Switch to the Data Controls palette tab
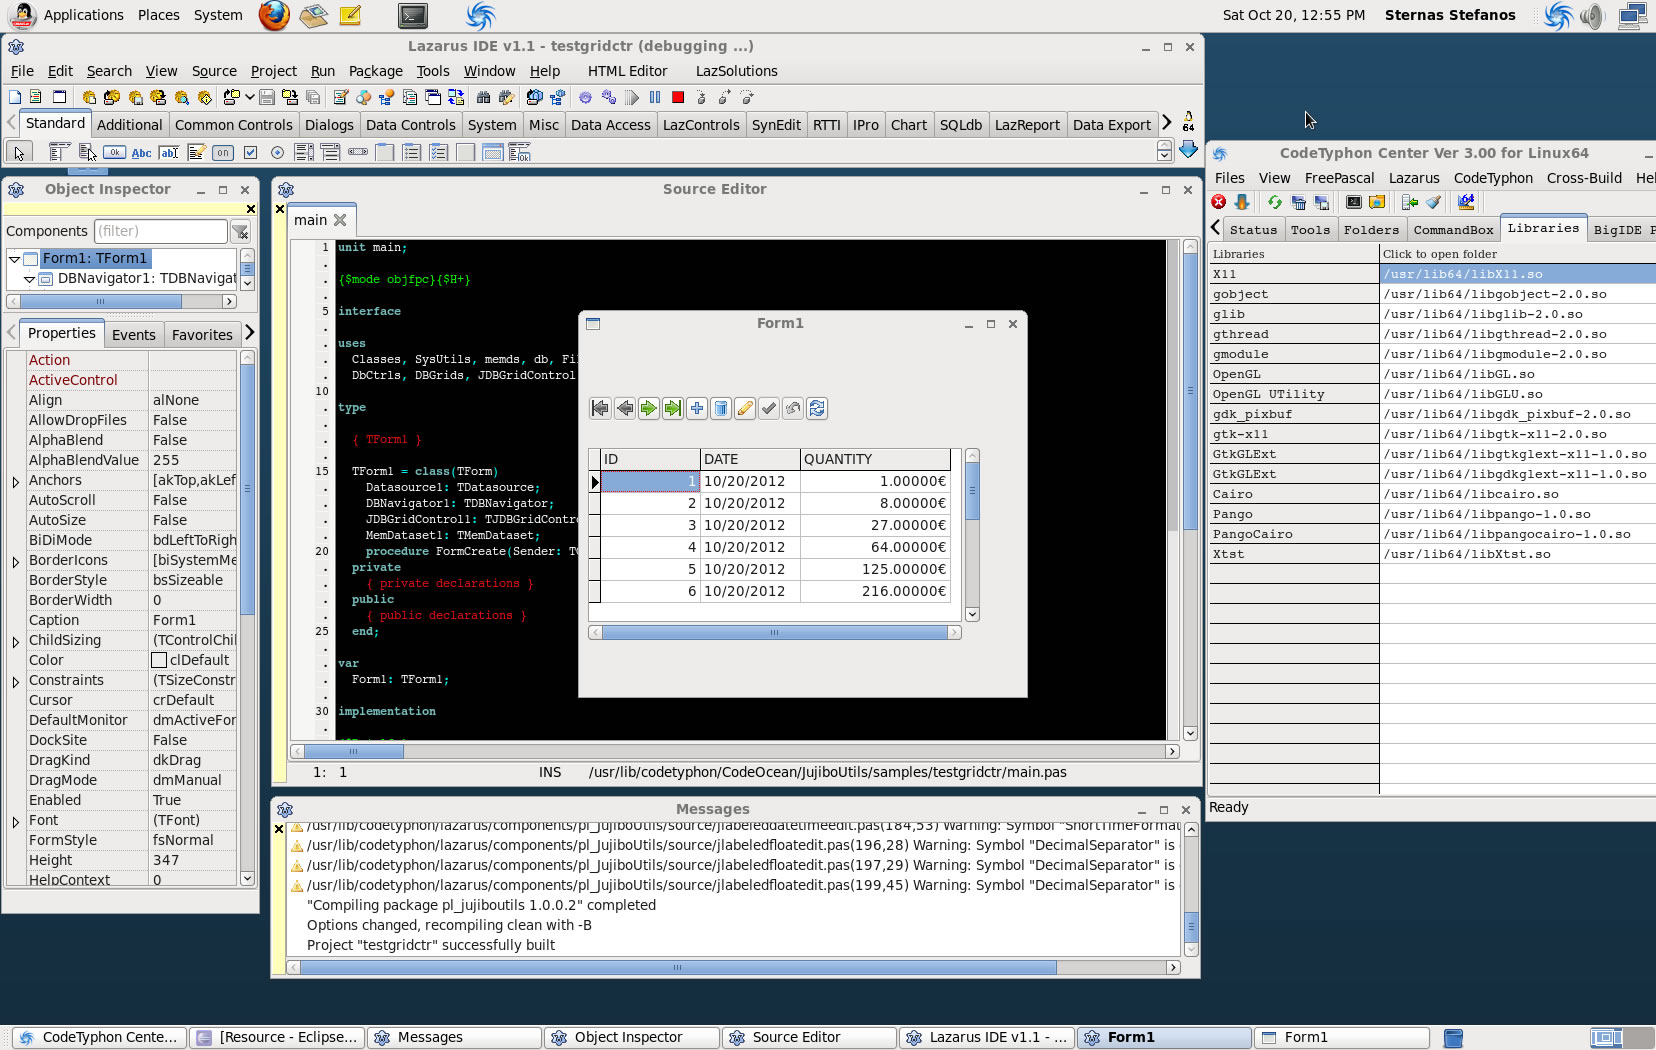Screen dimensions: 1656x1050 coord(410,125)
